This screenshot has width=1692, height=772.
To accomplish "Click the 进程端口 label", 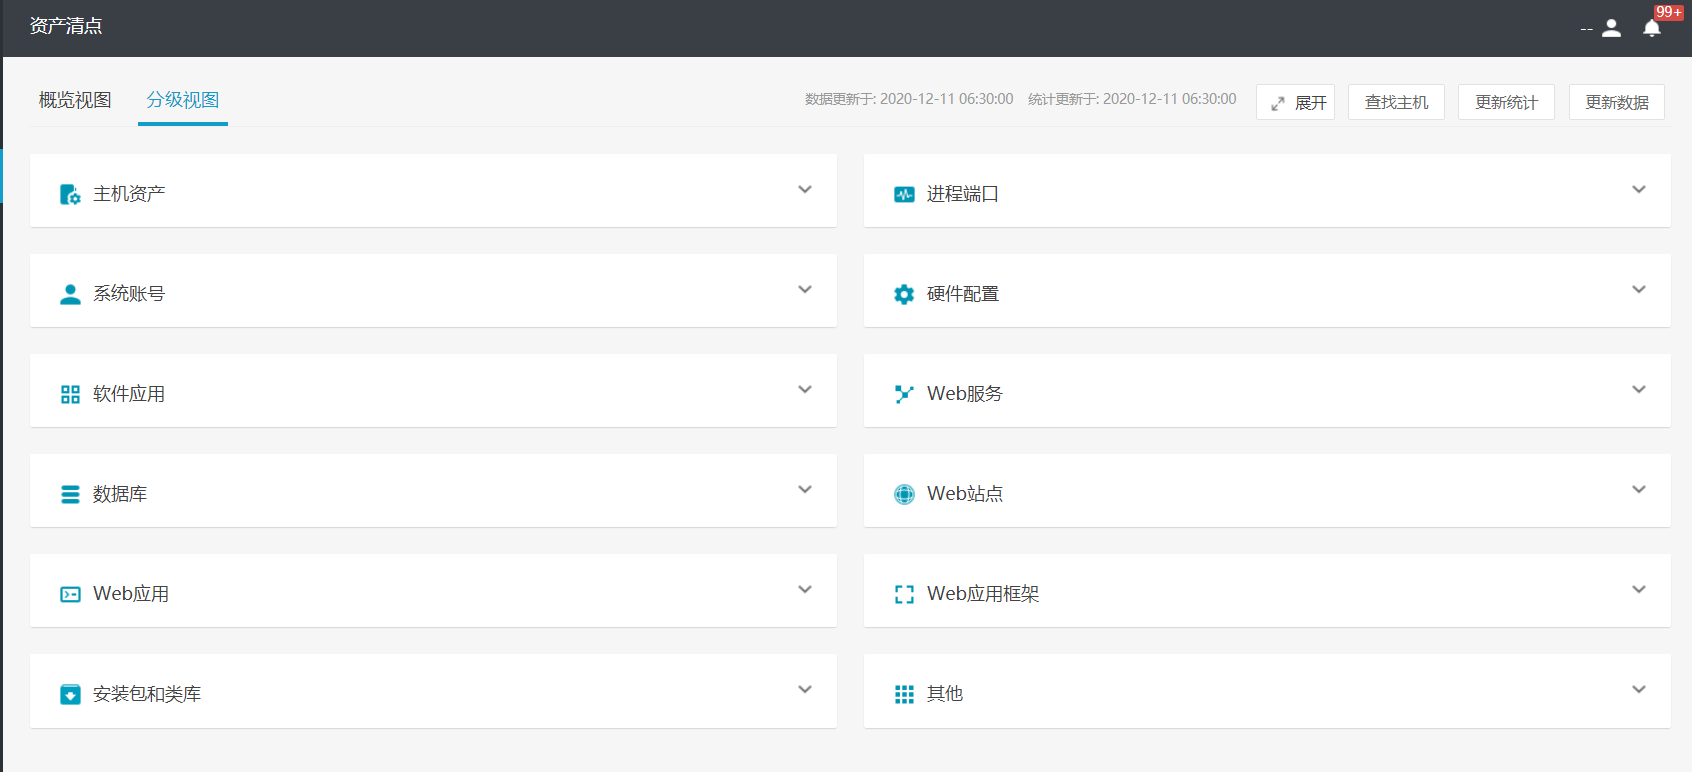I will click(963, 194).
